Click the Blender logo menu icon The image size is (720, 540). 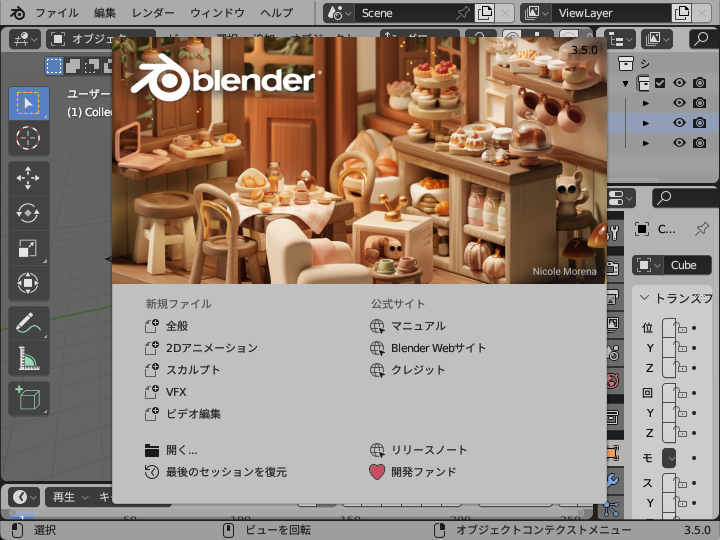click(x=17, y=12)
